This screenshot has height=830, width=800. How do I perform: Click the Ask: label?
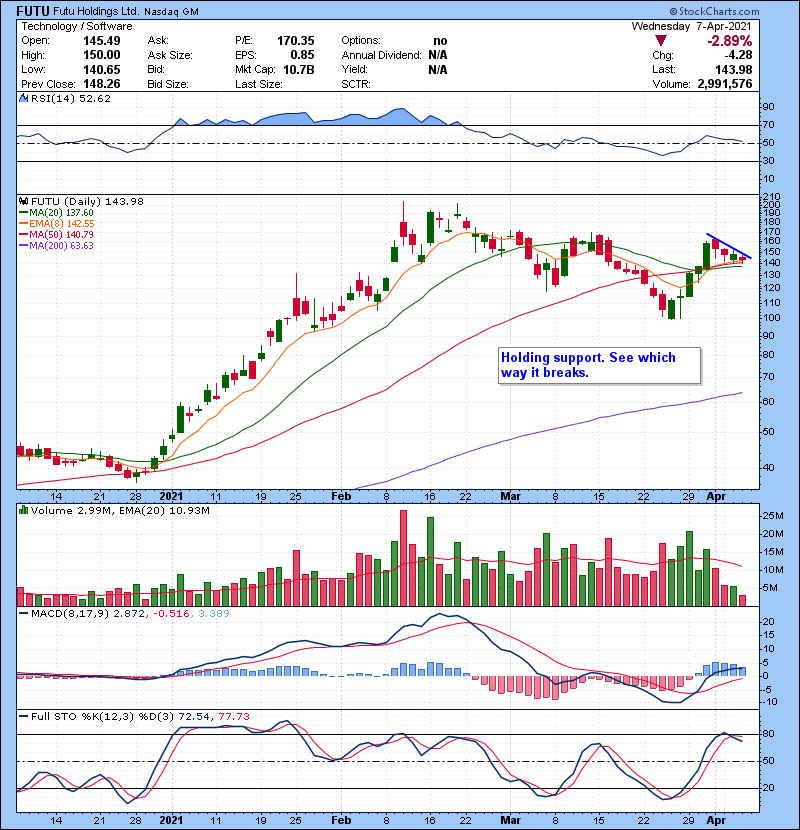(158, 41)
